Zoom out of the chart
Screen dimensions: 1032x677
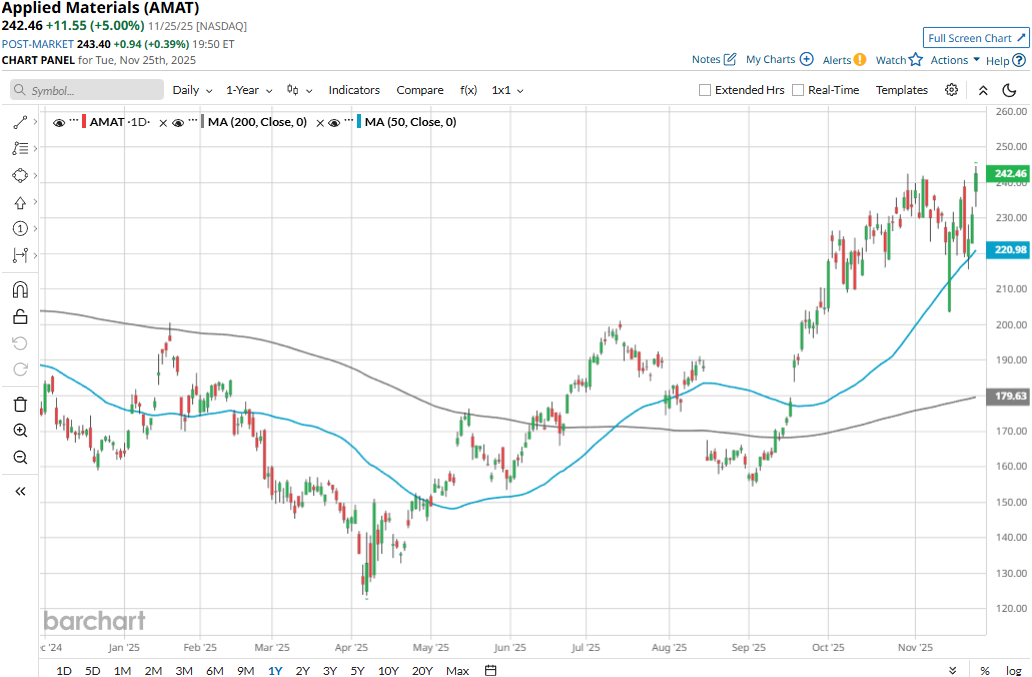[x=20, y=458]
